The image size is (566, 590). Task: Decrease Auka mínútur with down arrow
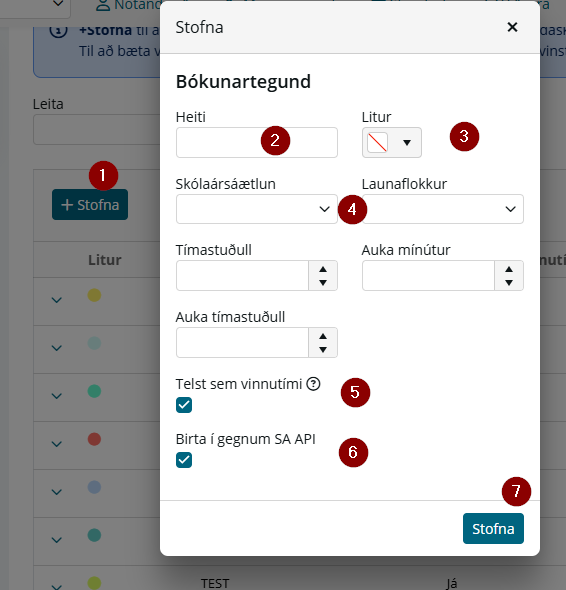[x=509, y=283]
